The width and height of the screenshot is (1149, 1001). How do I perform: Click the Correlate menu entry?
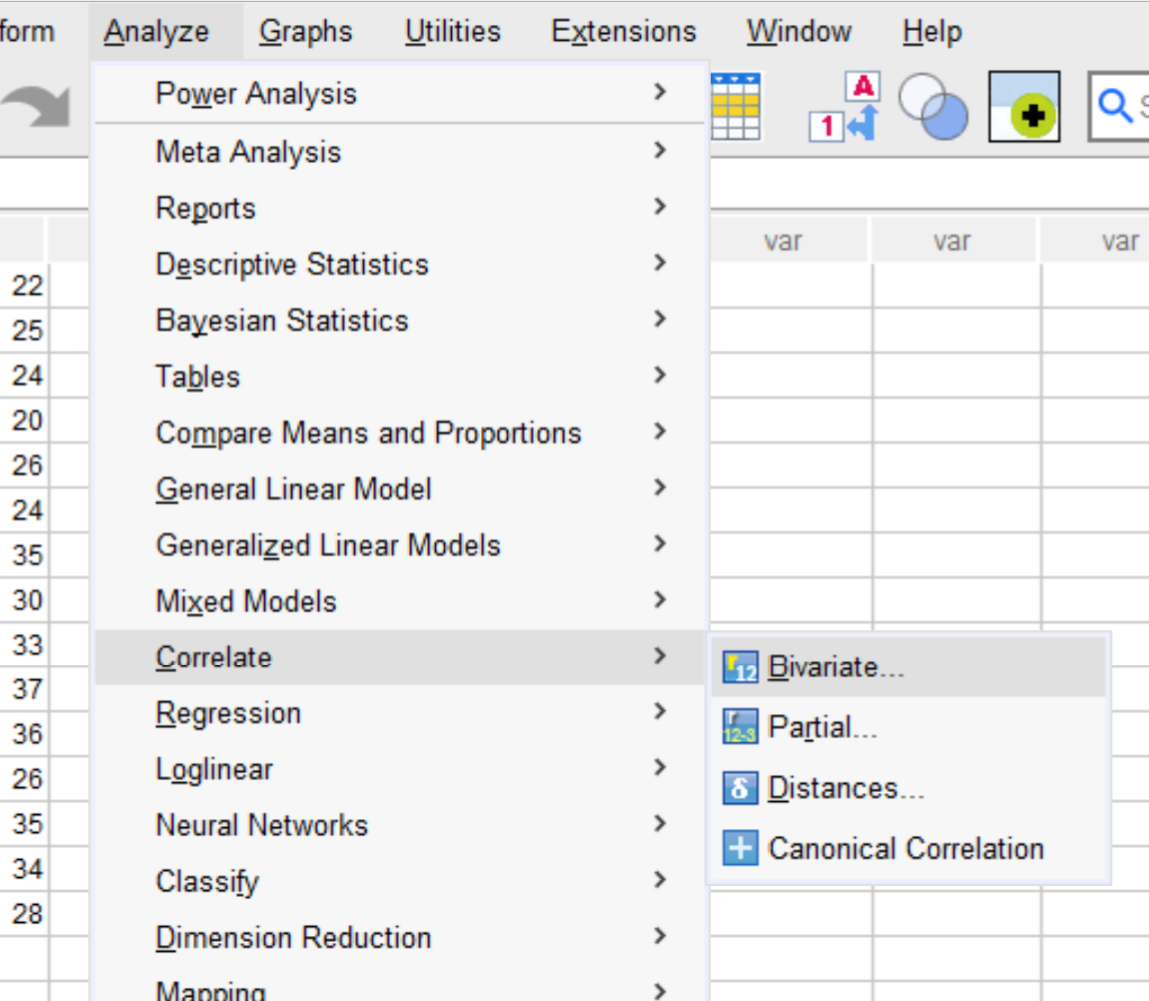pos(400,657)
